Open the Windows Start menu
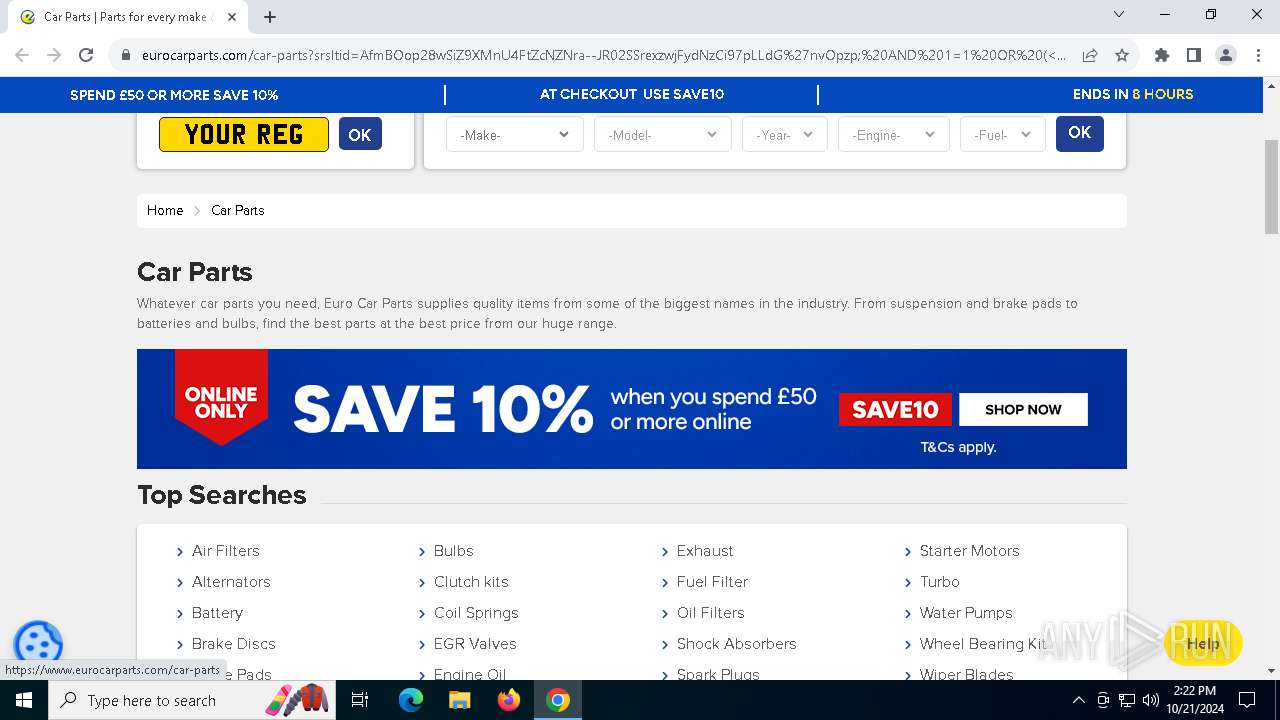Image resolution: width=1280 pixels, height=720 pixels. [x=24, y=700]
